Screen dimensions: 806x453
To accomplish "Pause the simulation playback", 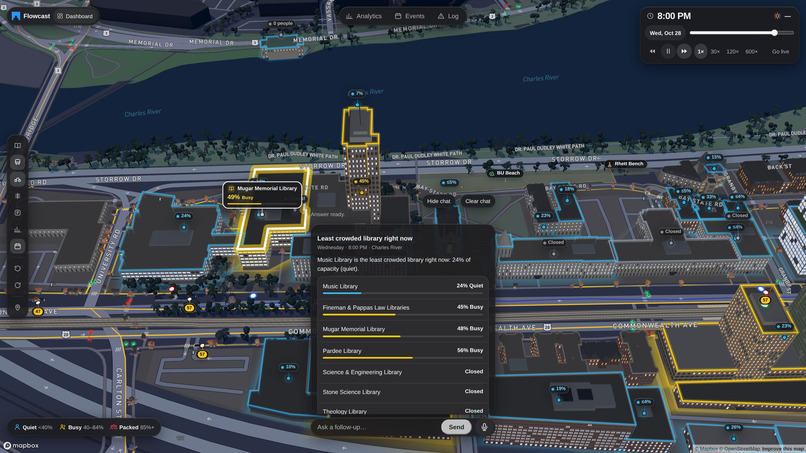I will pos(668,51).
